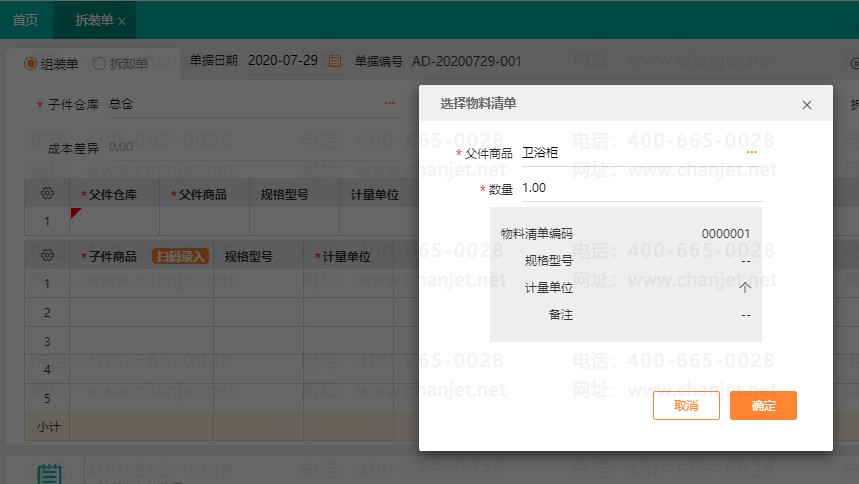Open gear settings for the 父件仓库 table
This screenshot has height=484, width=859.
(x=46, y=193)
